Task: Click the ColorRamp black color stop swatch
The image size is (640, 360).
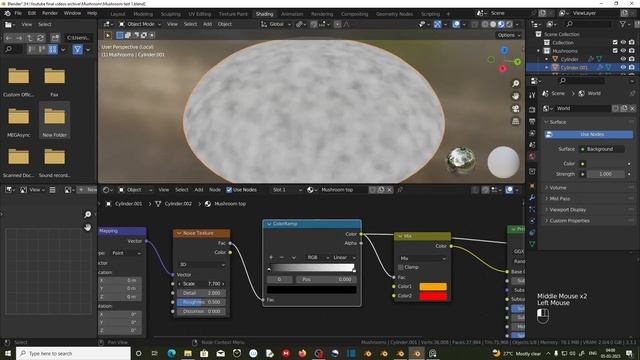Action: coord(311,289)
